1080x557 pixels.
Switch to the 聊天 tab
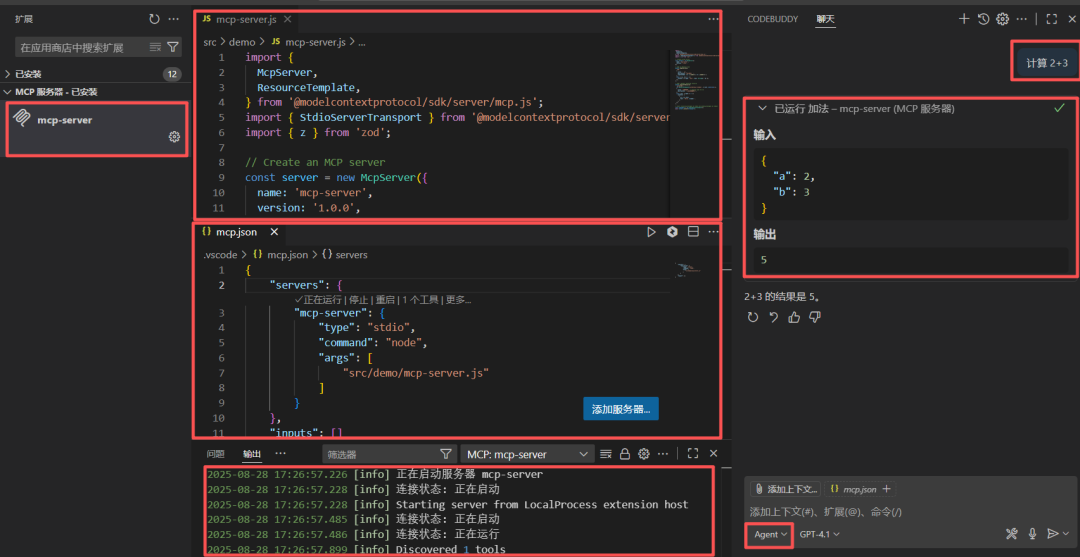click(x=825, y=19)
